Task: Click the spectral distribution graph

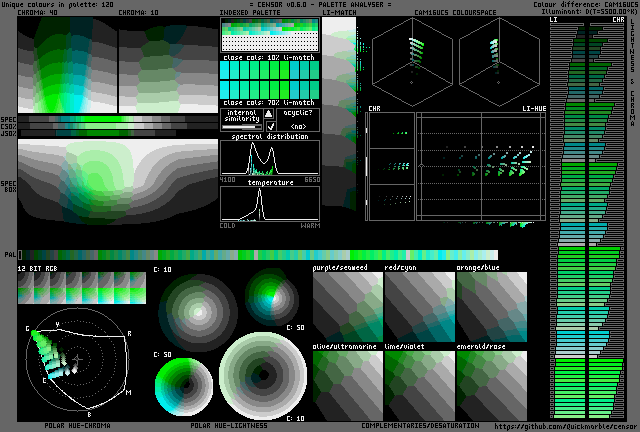Action: pos(269,160)
